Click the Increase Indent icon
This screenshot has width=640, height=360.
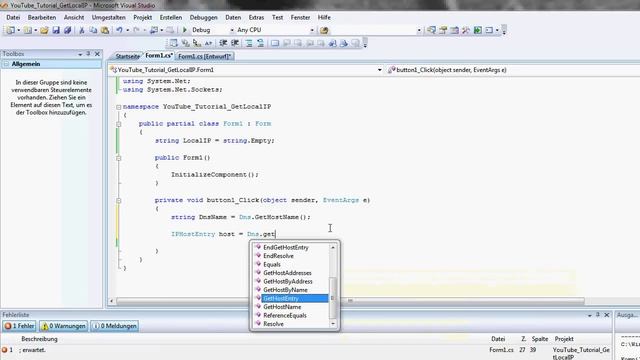(235, 43)
